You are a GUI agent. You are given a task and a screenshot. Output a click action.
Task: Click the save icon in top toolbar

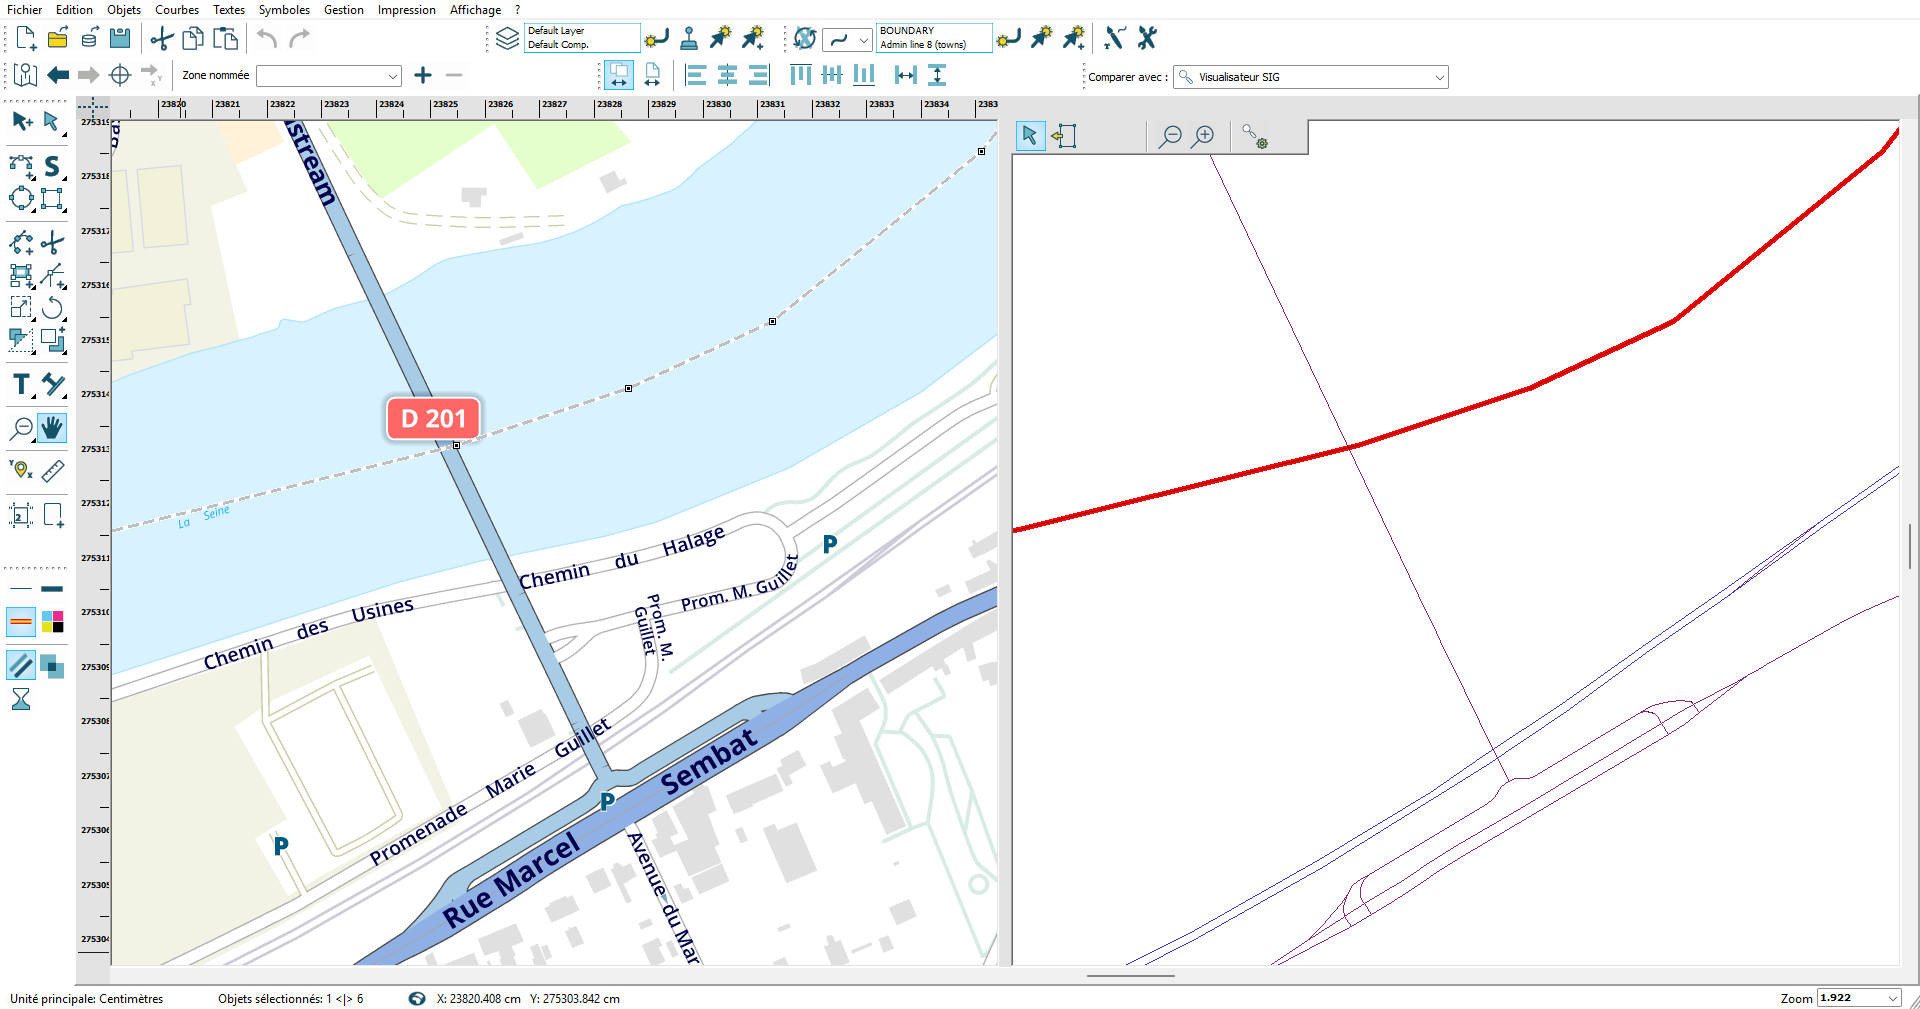[x=120, y=39]
